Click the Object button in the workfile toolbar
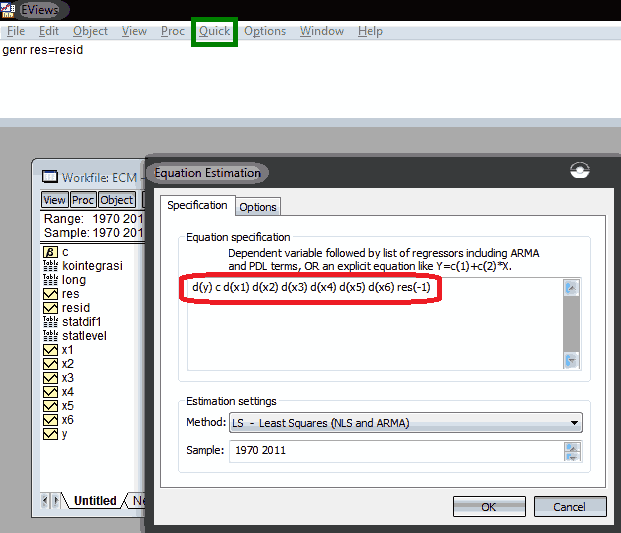 click(x=117, y=200)
